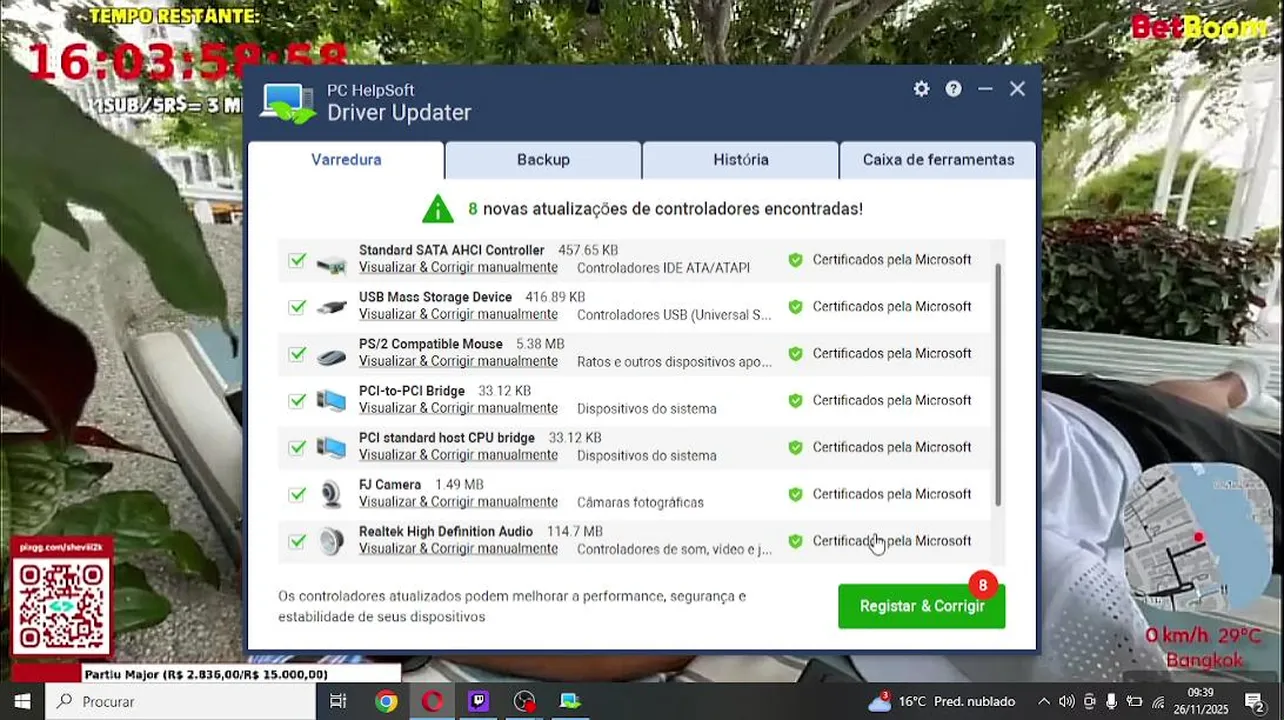Click the Realtek audio speaker icon
1284x720 pixels.
pos(331,542)
